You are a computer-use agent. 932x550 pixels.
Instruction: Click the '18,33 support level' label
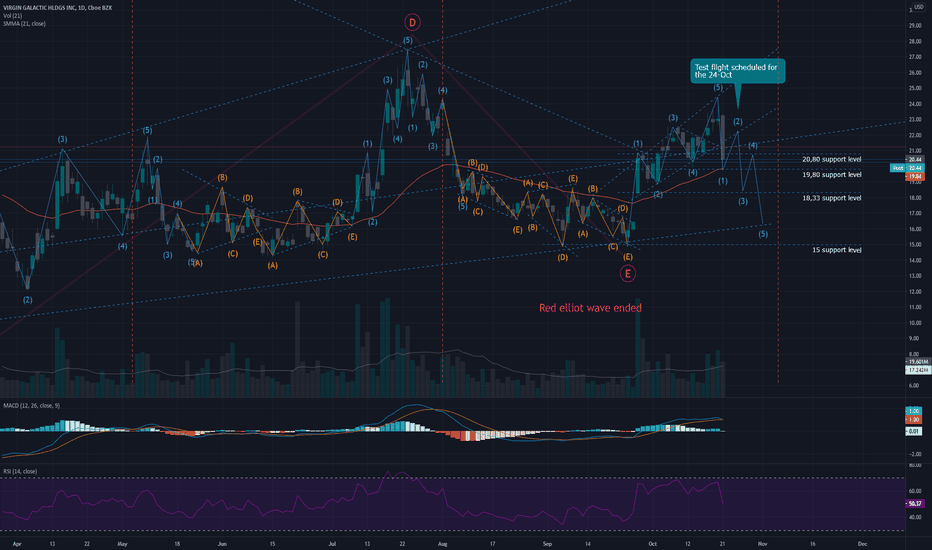[832, 198]
